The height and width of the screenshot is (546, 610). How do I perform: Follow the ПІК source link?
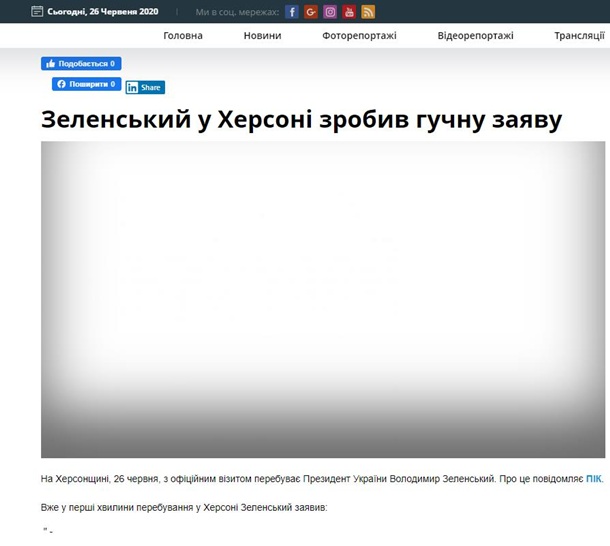click(x=594, y=480)
